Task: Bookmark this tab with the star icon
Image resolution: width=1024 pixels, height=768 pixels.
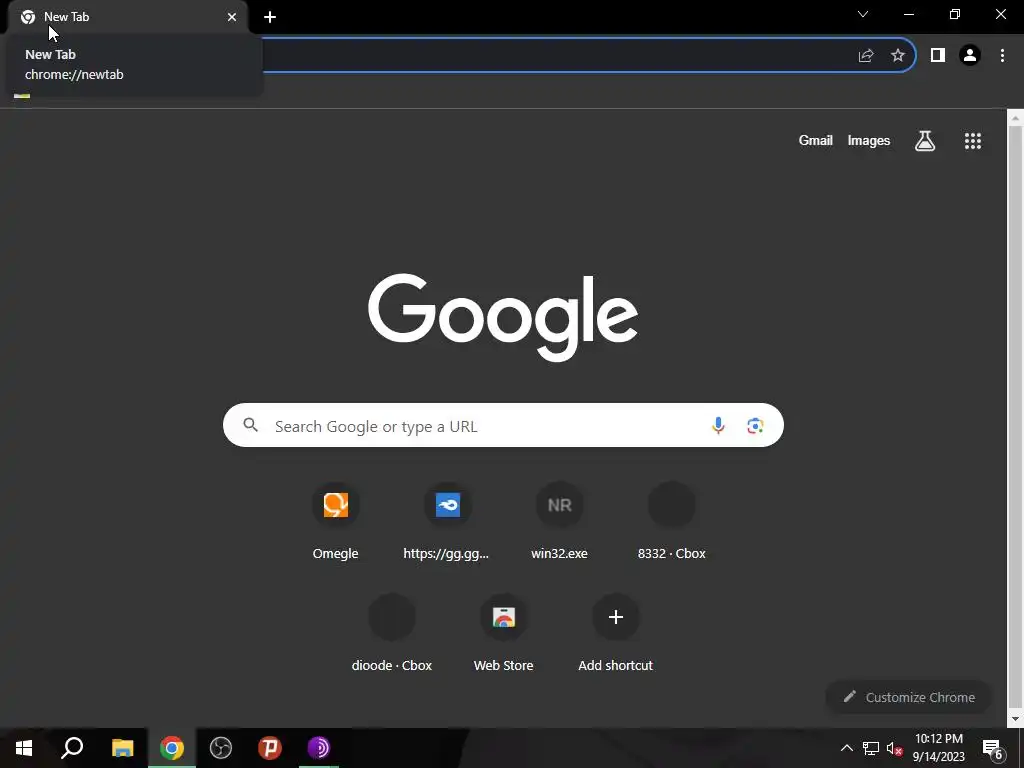Action: pos(898,56)
